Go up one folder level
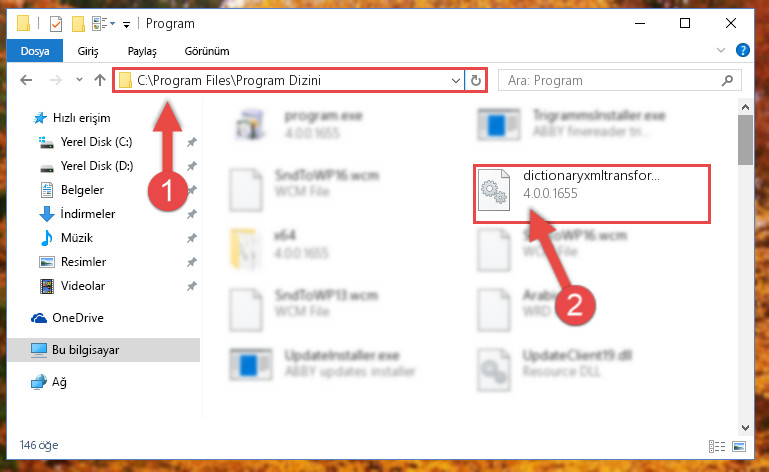The image size is (769, 472). [x=100, y=80]
